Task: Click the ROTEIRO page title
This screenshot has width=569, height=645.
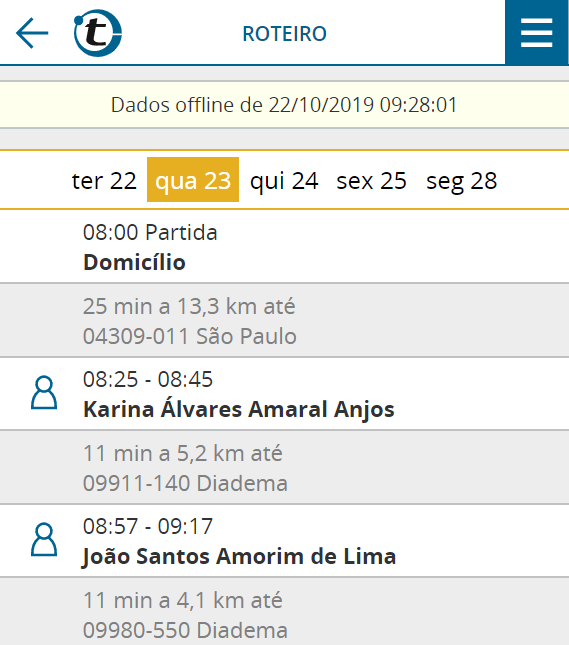Action: point(284,34)
